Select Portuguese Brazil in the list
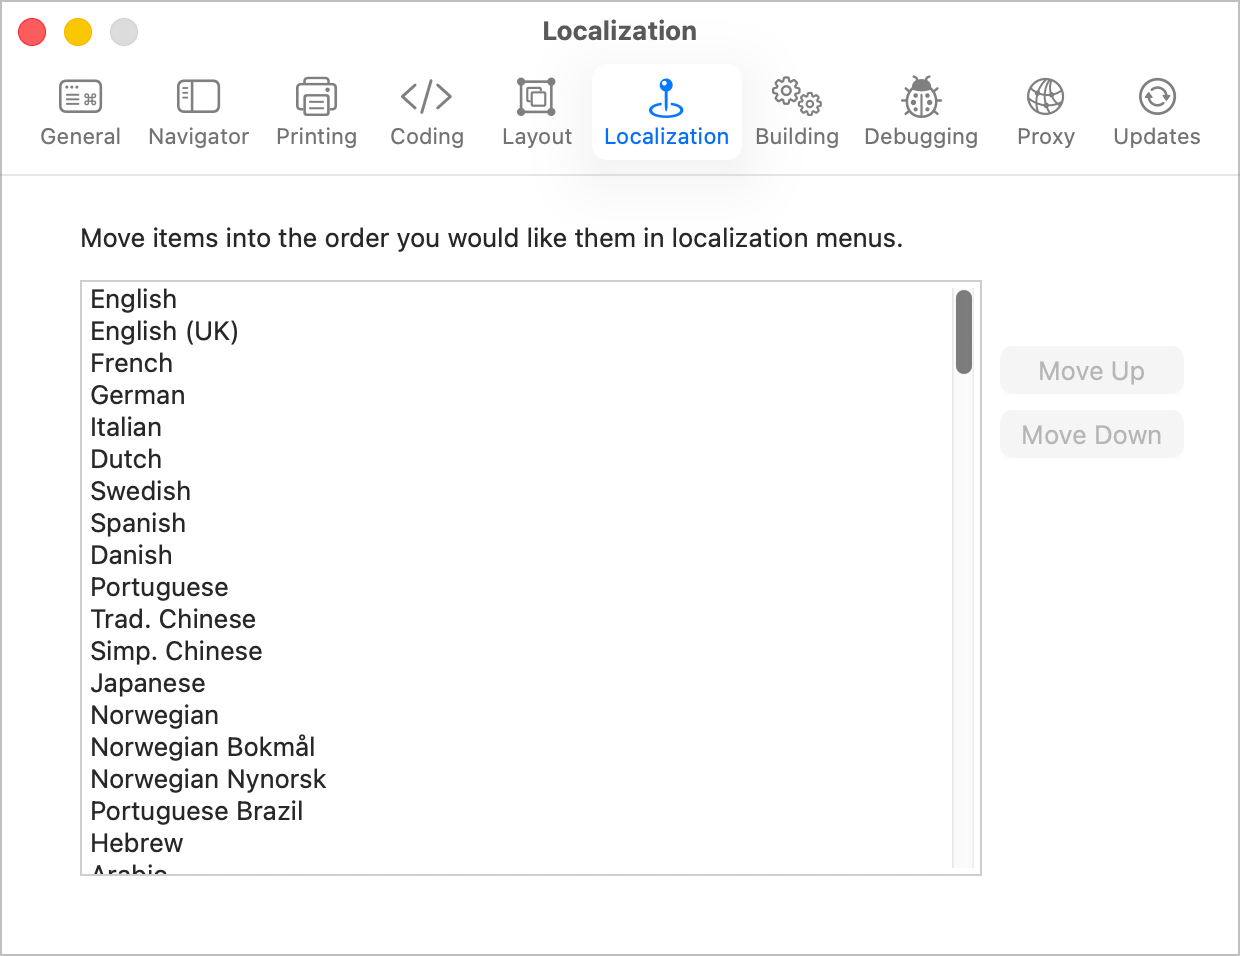This screenshot has height=956, width=1240. tap(196, 811)
